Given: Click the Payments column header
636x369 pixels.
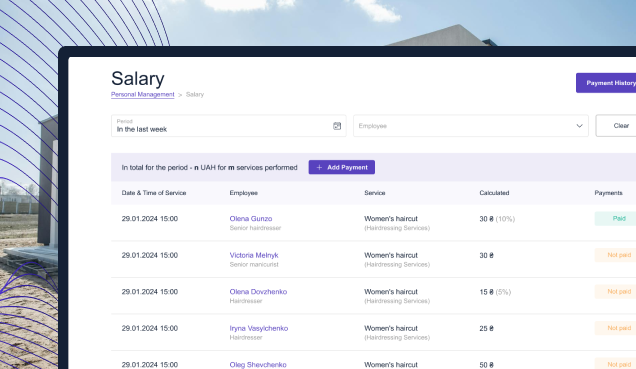Looking at the screenshot, I should coord(608,193).
